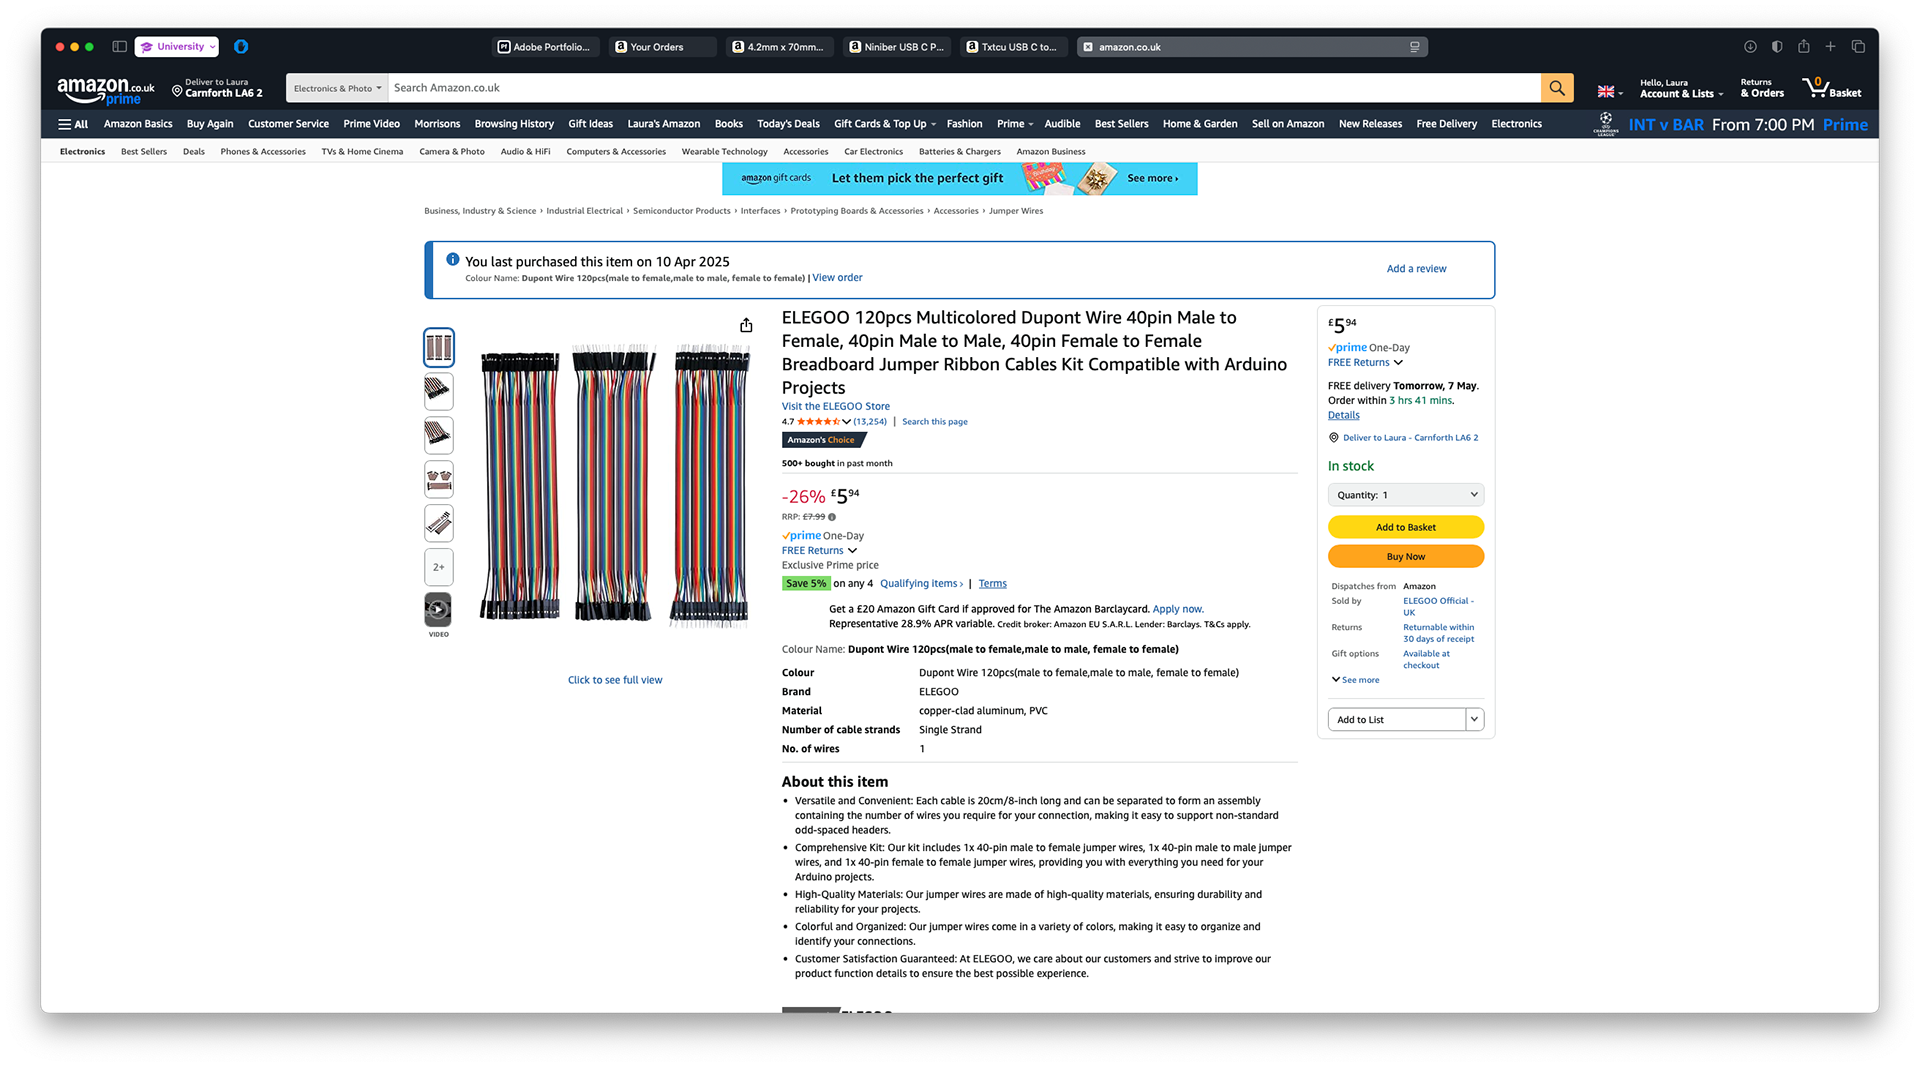Click the Details delivery link
Image resolution: width=1920 pixels, height=1067 pixels.
(x=1343, y=415)
